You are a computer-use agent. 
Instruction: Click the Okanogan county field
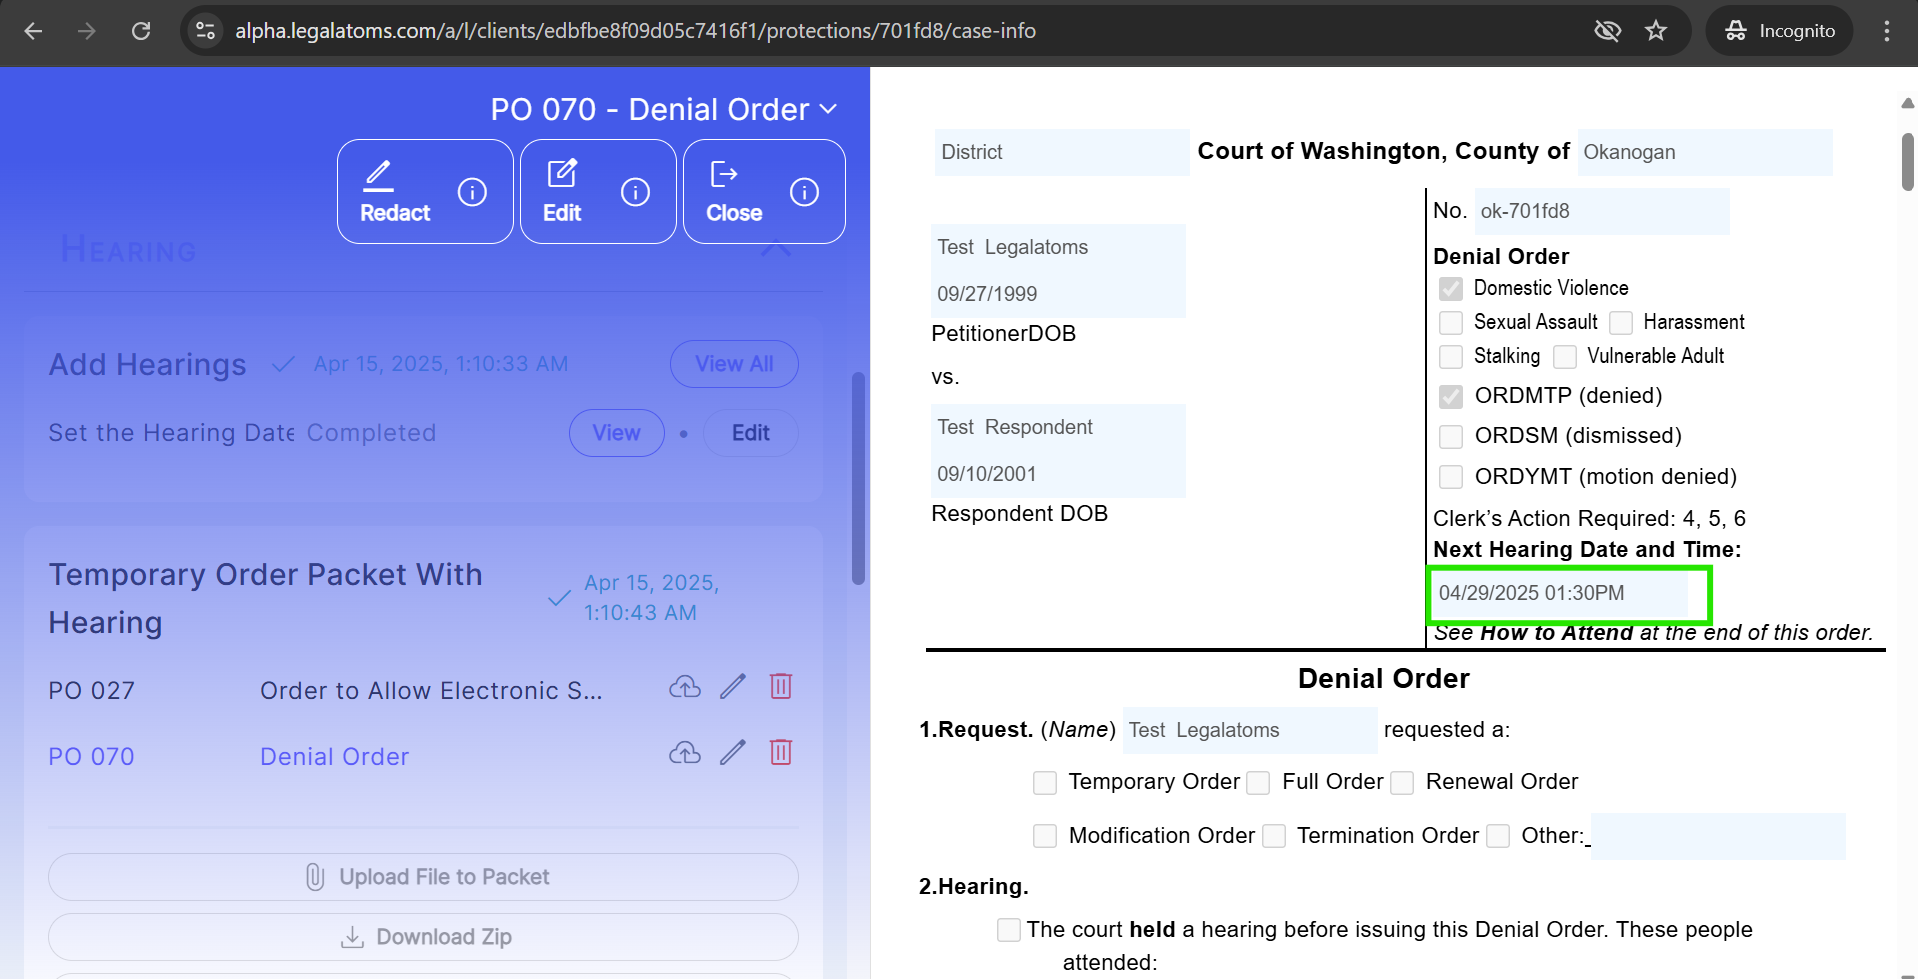click(1705, 152)
